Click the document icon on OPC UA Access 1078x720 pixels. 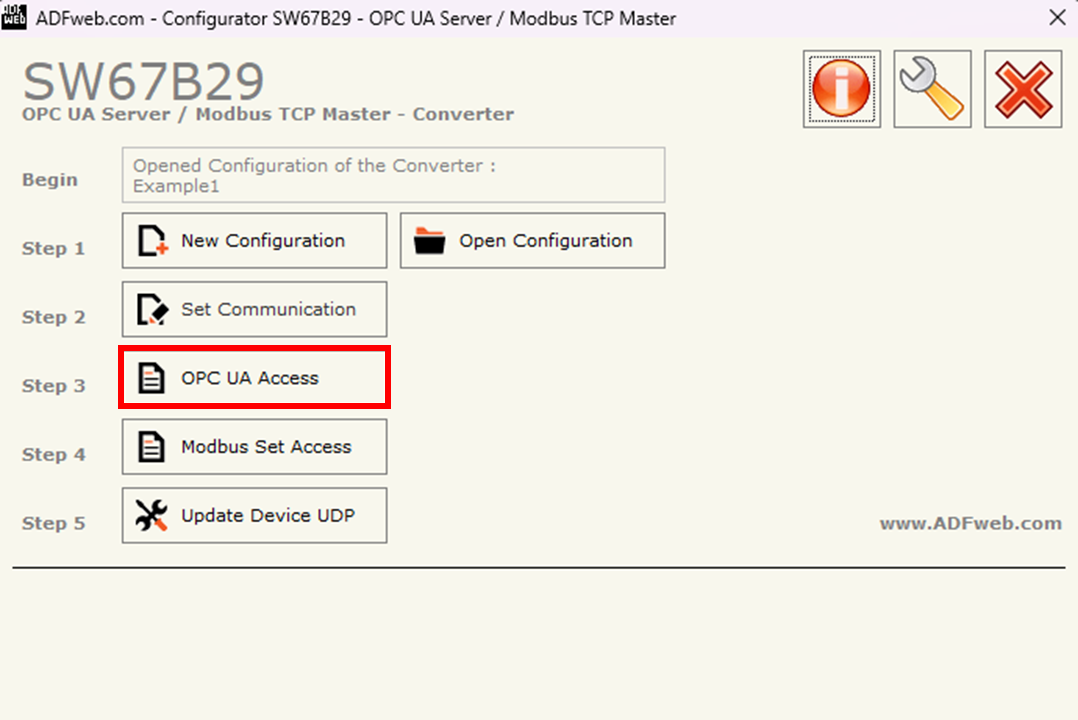tap(152, 377)
